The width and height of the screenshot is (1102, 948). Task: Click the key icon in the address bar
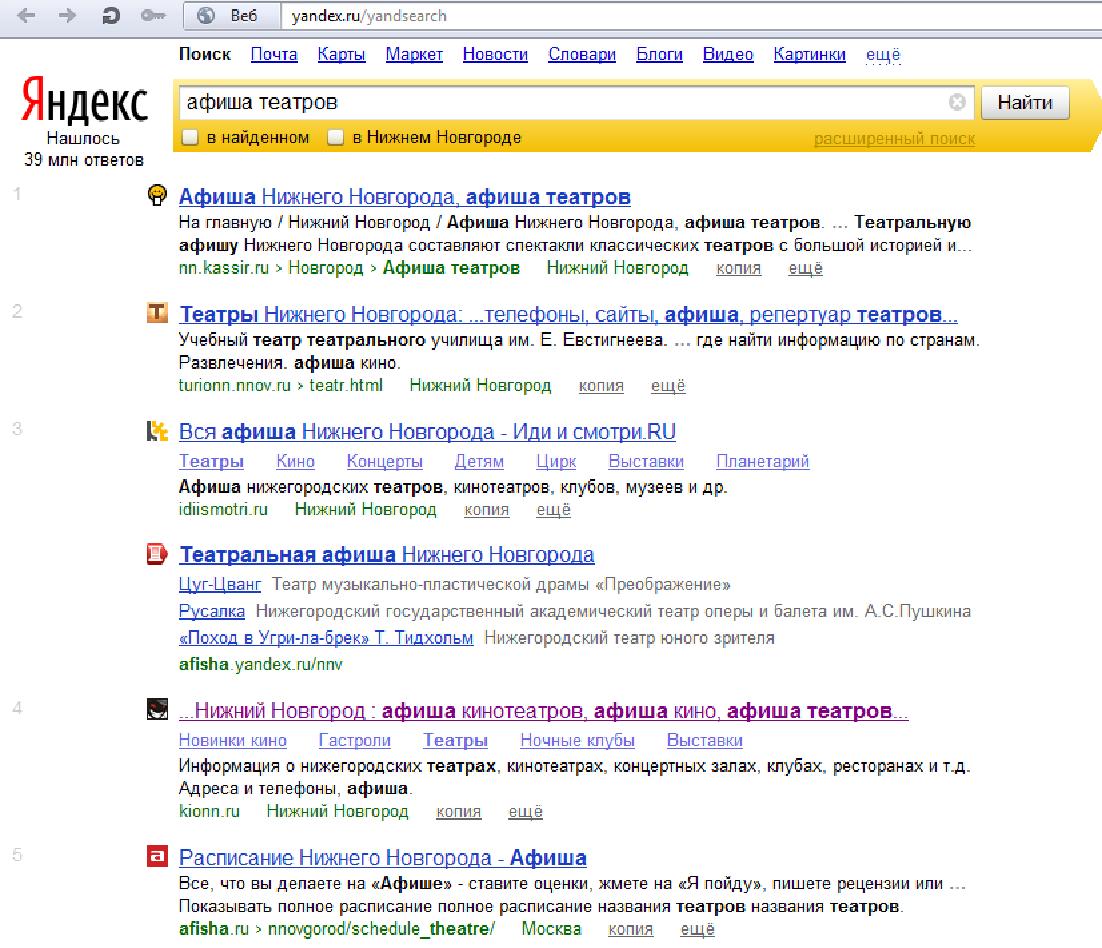(x=153, y=16)
